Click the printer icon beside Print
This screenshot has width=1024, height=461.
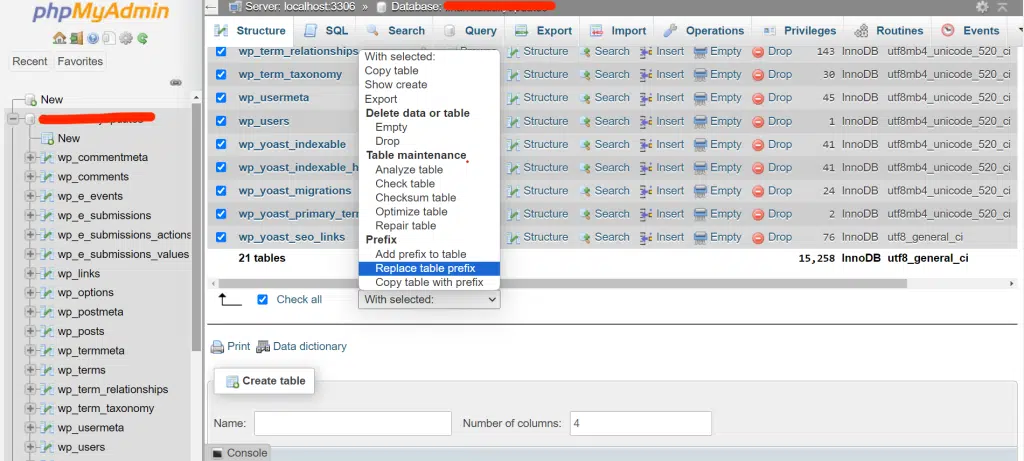(217, 347)
